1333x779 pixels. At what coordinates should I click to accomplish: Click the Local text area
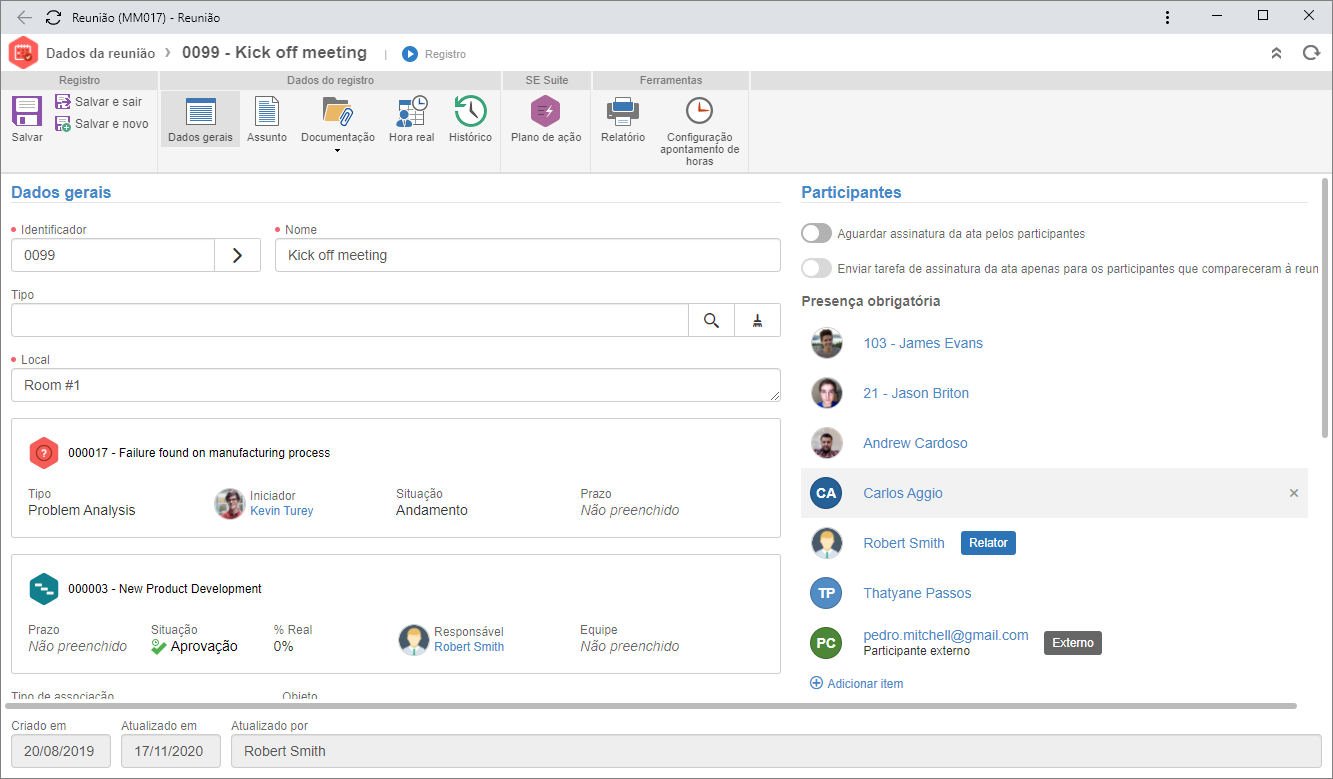396,385
